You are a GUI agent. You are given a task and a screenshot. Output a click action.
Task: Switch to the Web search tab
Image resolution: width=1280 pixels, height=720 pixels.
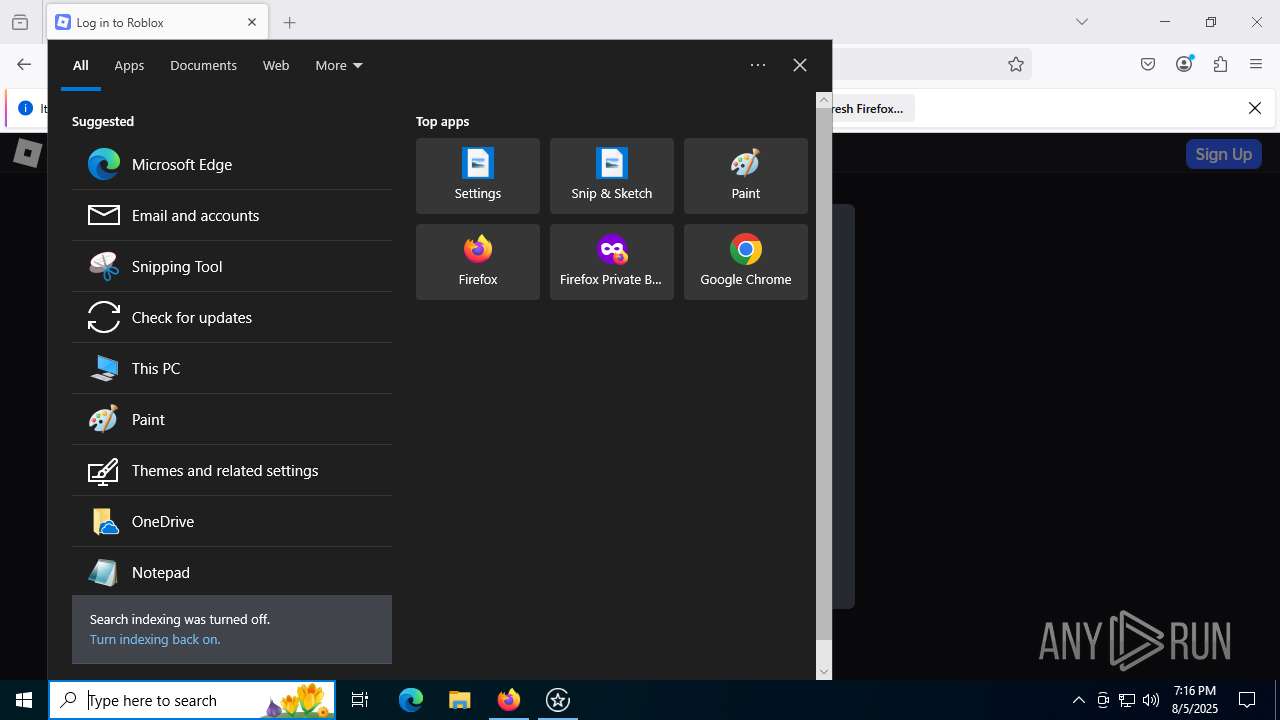coord(276,65)
